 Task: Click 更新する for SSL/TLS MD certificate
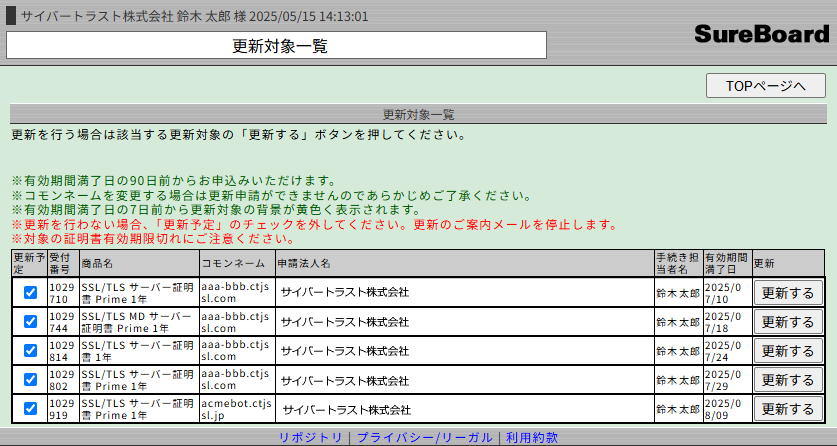tap(788, 322)
